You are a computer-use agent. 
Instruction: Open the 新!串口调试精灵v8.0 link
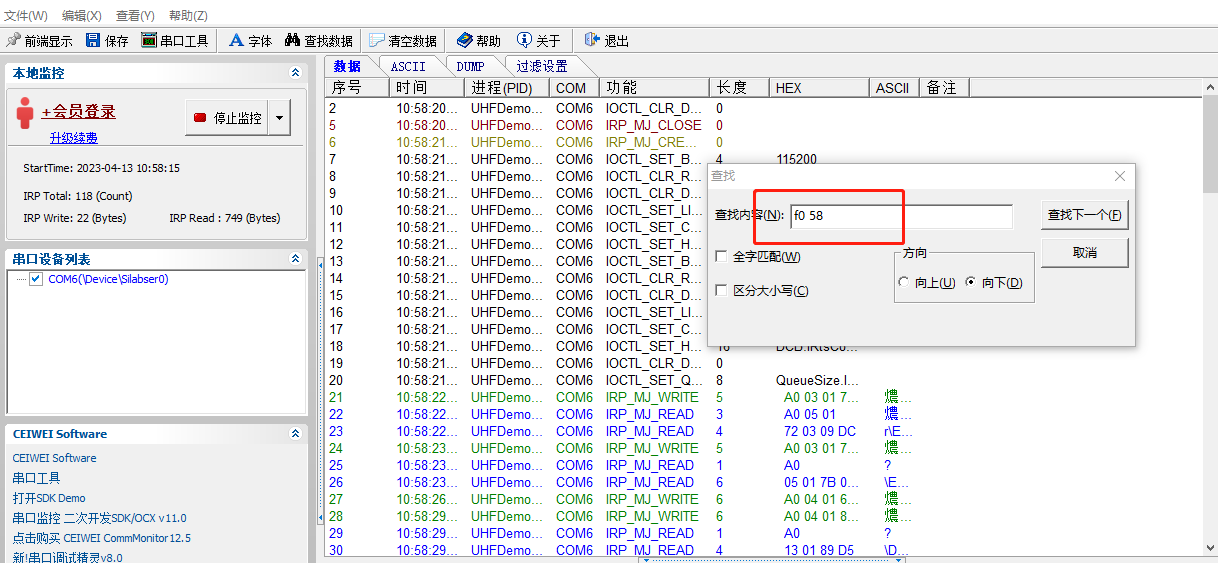pyautogui.click(x=67, y=558)
